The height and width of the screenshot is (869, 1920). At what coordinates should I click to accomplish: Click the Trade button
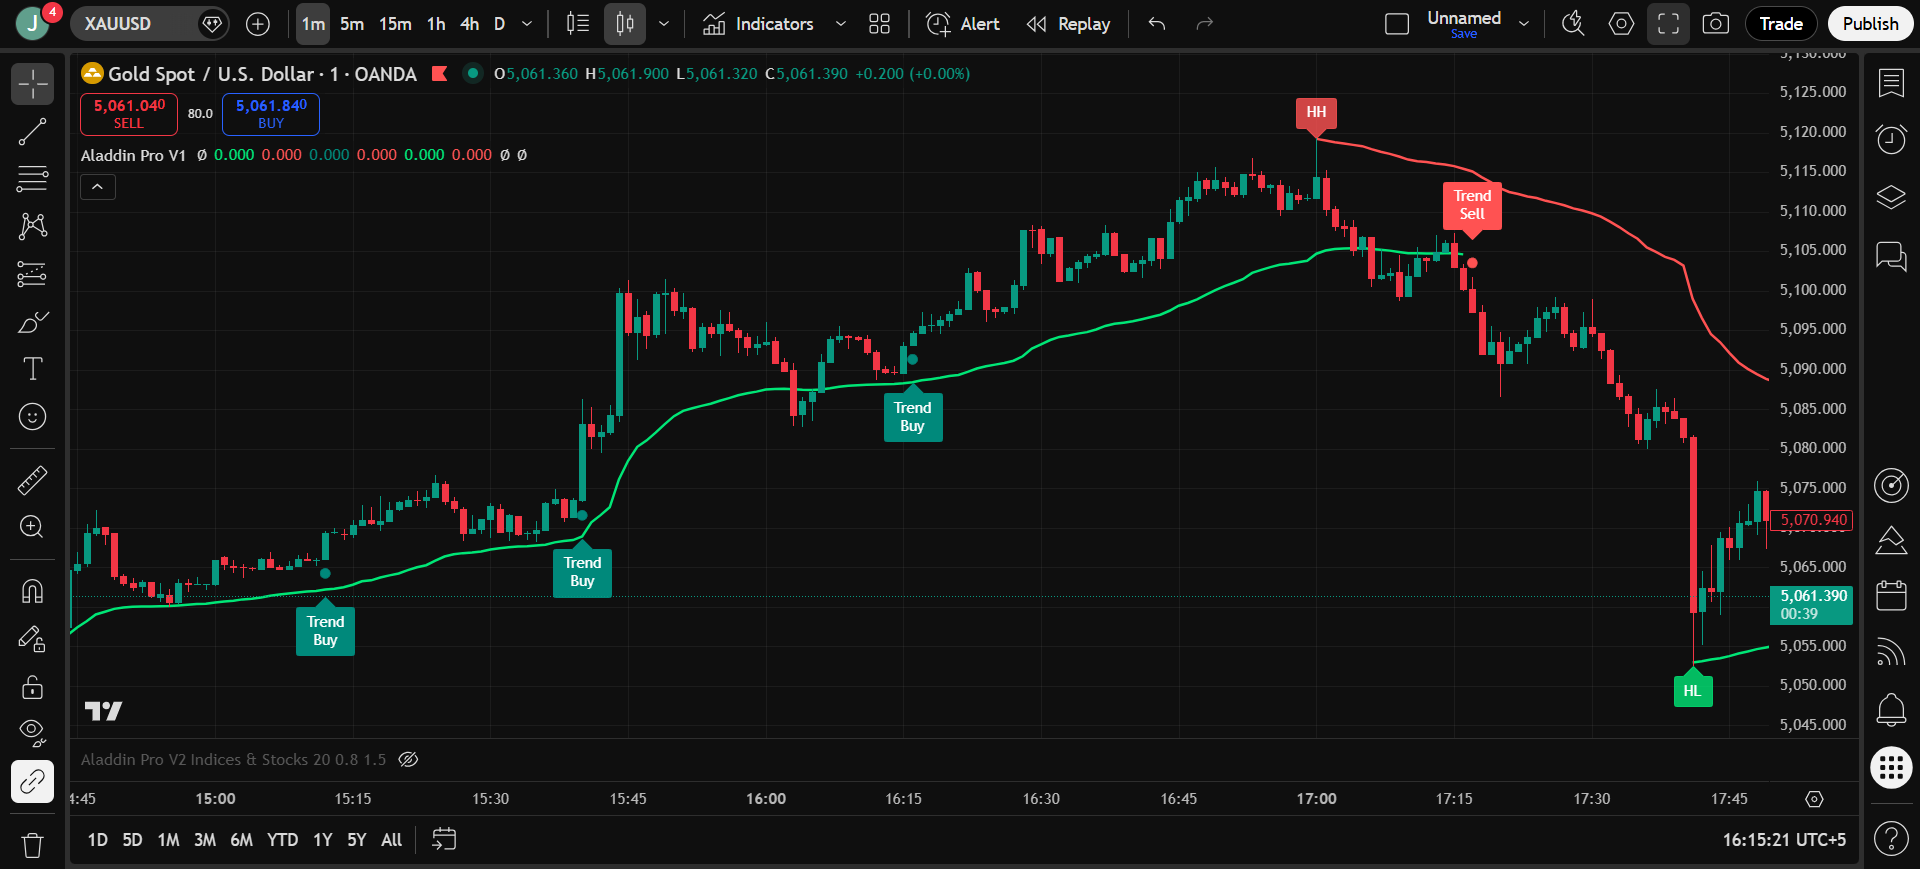click(1781, 24)
